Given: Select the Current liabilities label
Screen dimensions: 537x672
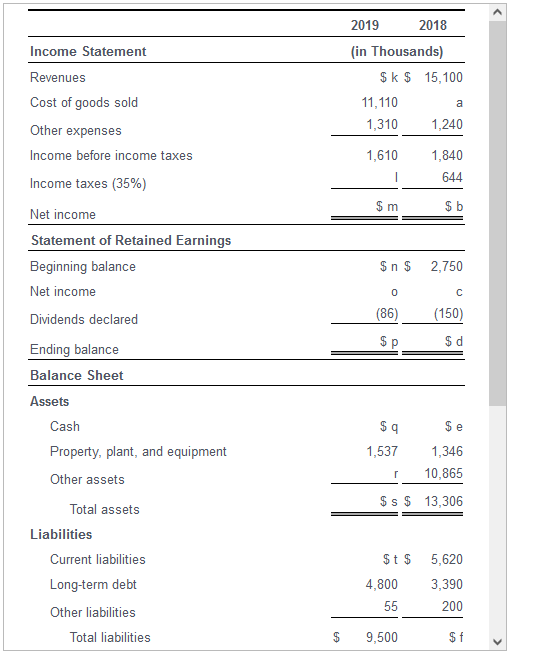Looking at the screenshot, I should 98,560.
